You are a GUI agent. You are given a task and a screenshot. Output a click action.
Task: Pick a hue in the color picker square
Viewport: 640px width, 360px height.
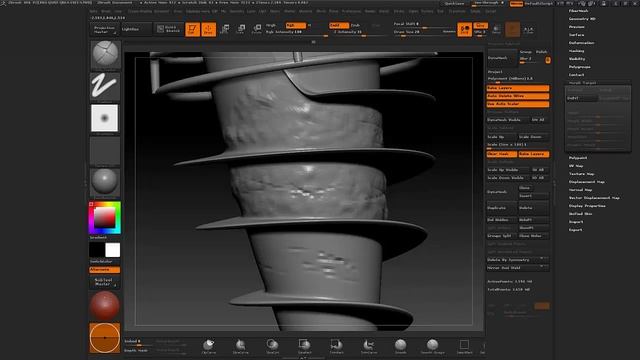point(105,218)
